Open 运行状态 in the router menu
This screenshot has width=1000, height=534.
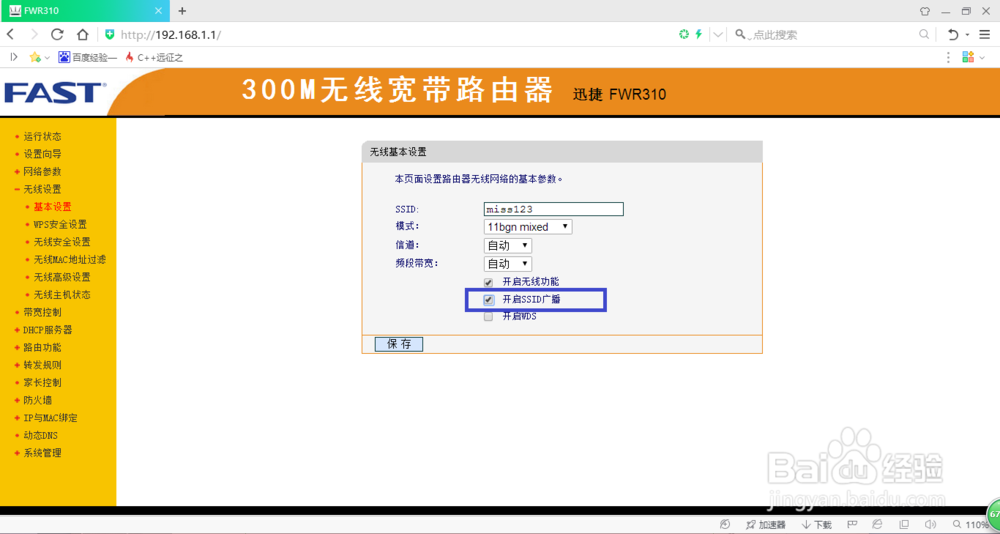click(42, 137)
